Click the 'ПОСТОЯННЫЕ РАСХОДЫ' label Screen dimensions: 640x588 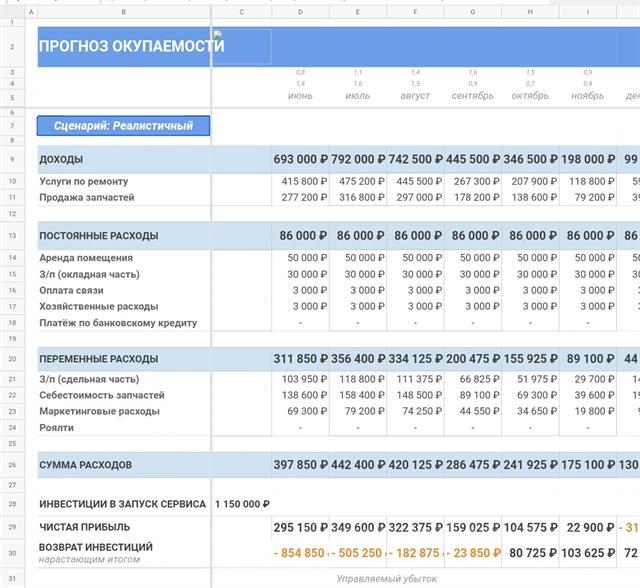pyautogui.click(x=99, y=236)
